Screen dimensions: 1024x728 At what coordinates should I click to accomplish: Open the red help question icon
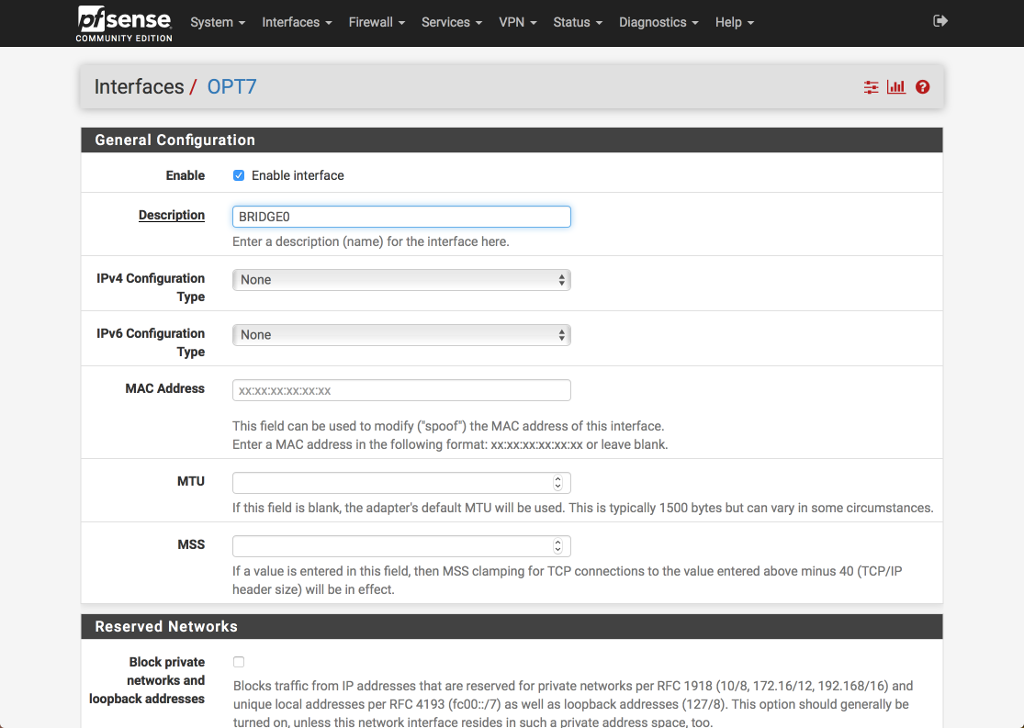[x=922, y=87]
